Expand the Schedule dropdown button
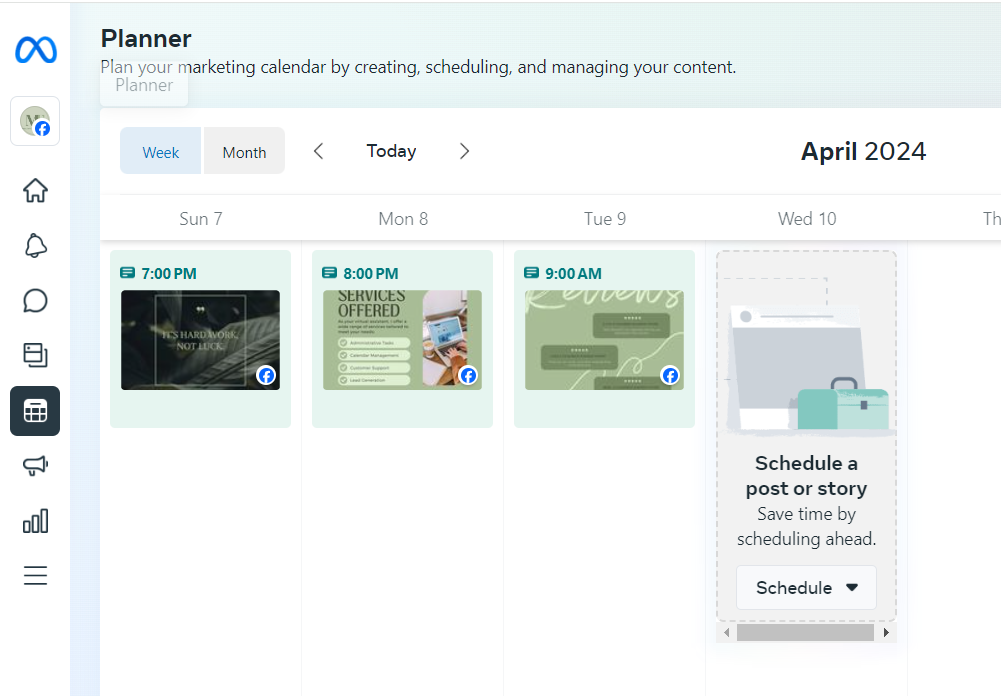This screenshot has height=696, width=1001. tap(806, 587)
